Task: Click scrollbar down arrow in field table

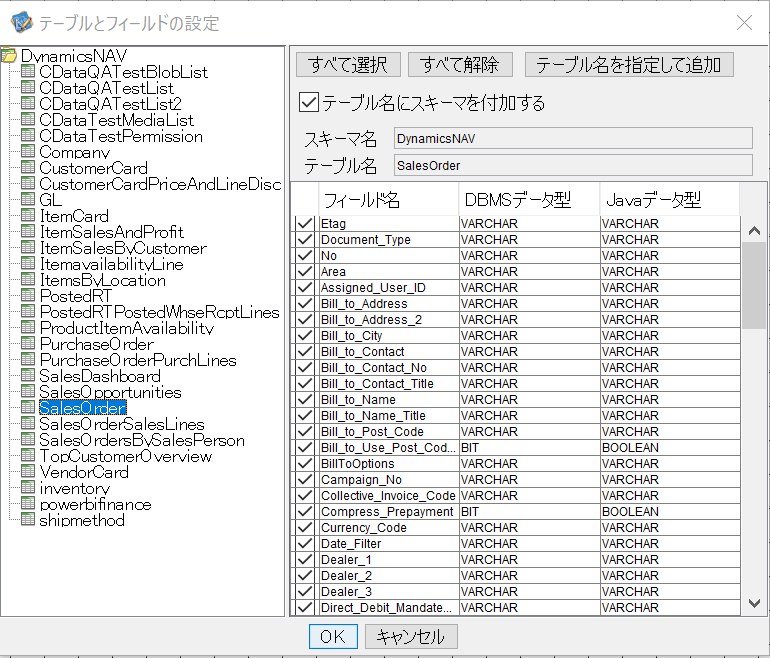Action: click(754, 603)
